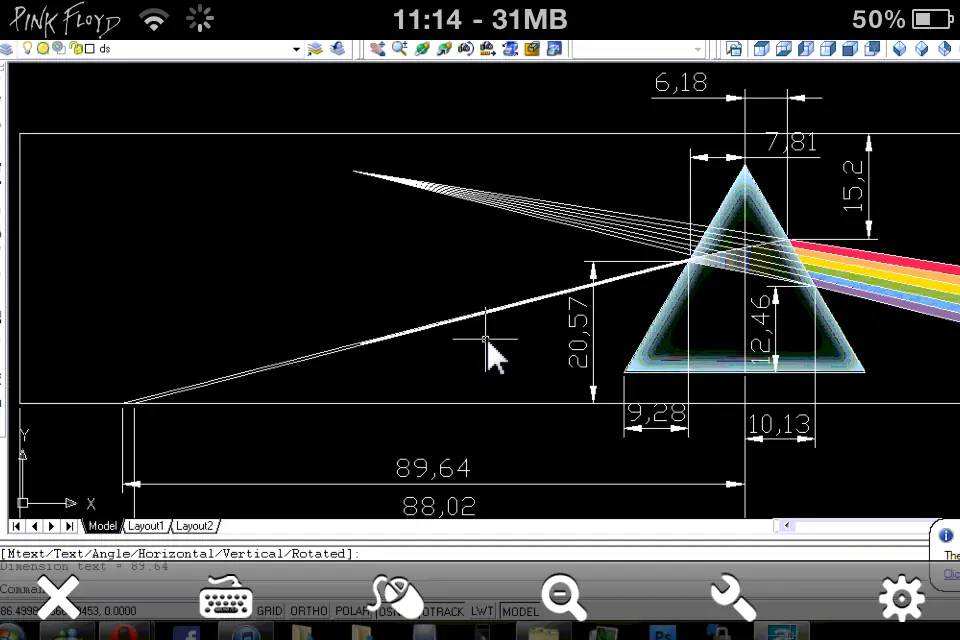This screenshot has width=960, height=640.
Task: Open the Layer Properties Manager icon
Action: 6,49
